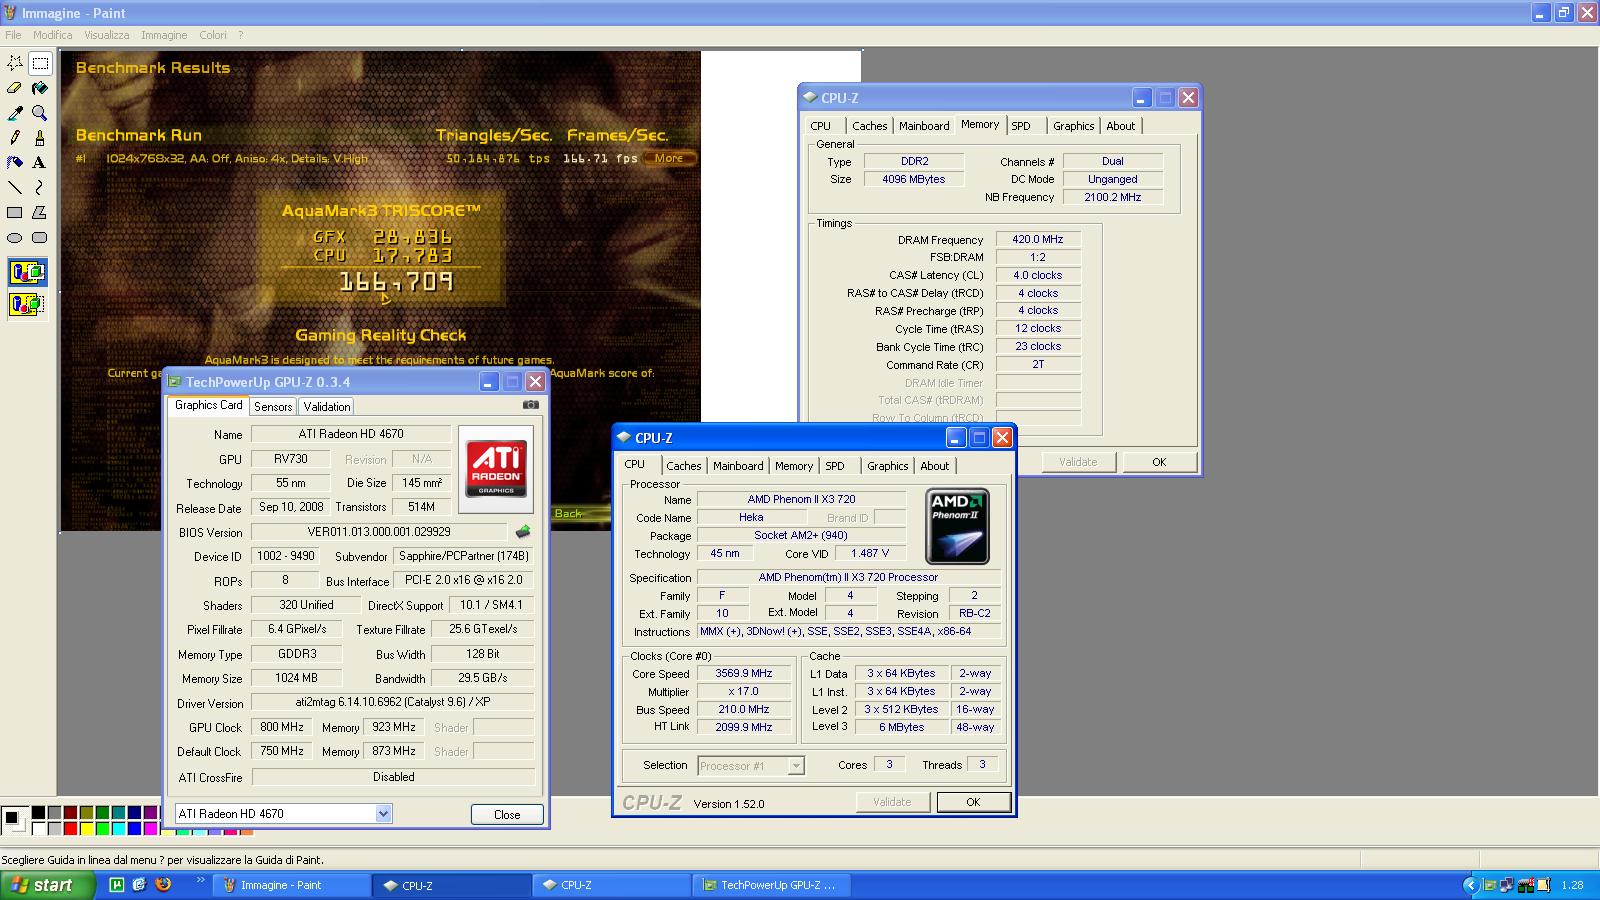Open Mainboard tab in front CPU-Z window
Viewport: 1600px width, 900px height.
[738, 466]
